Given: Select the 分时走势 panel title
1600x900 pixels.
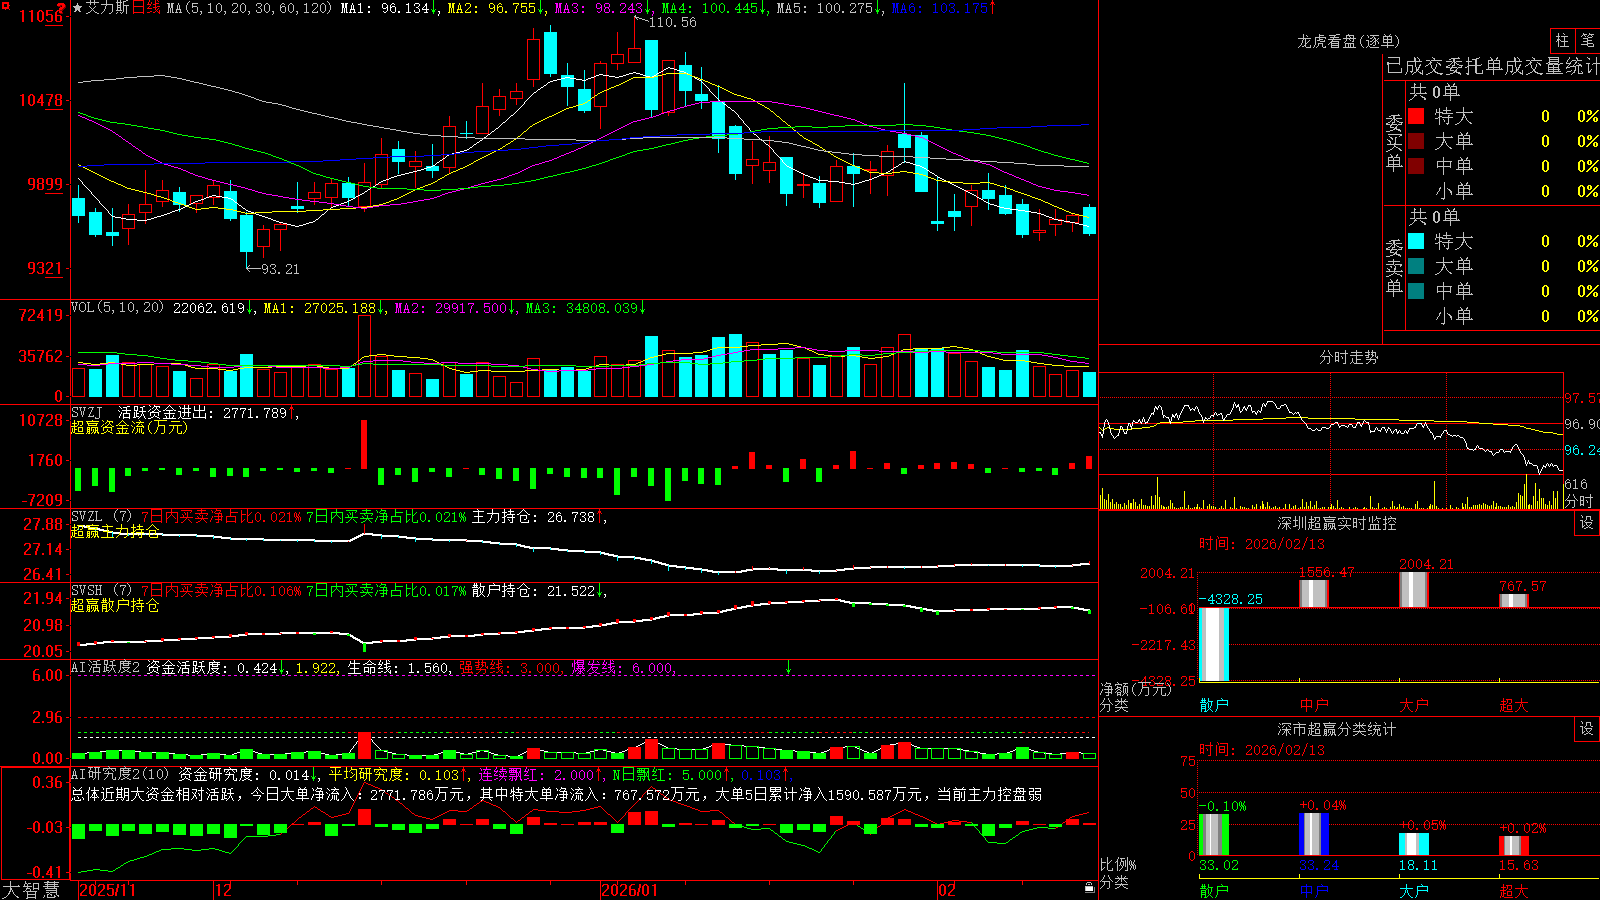Looking at the screenshot, I should (1348, 357).
